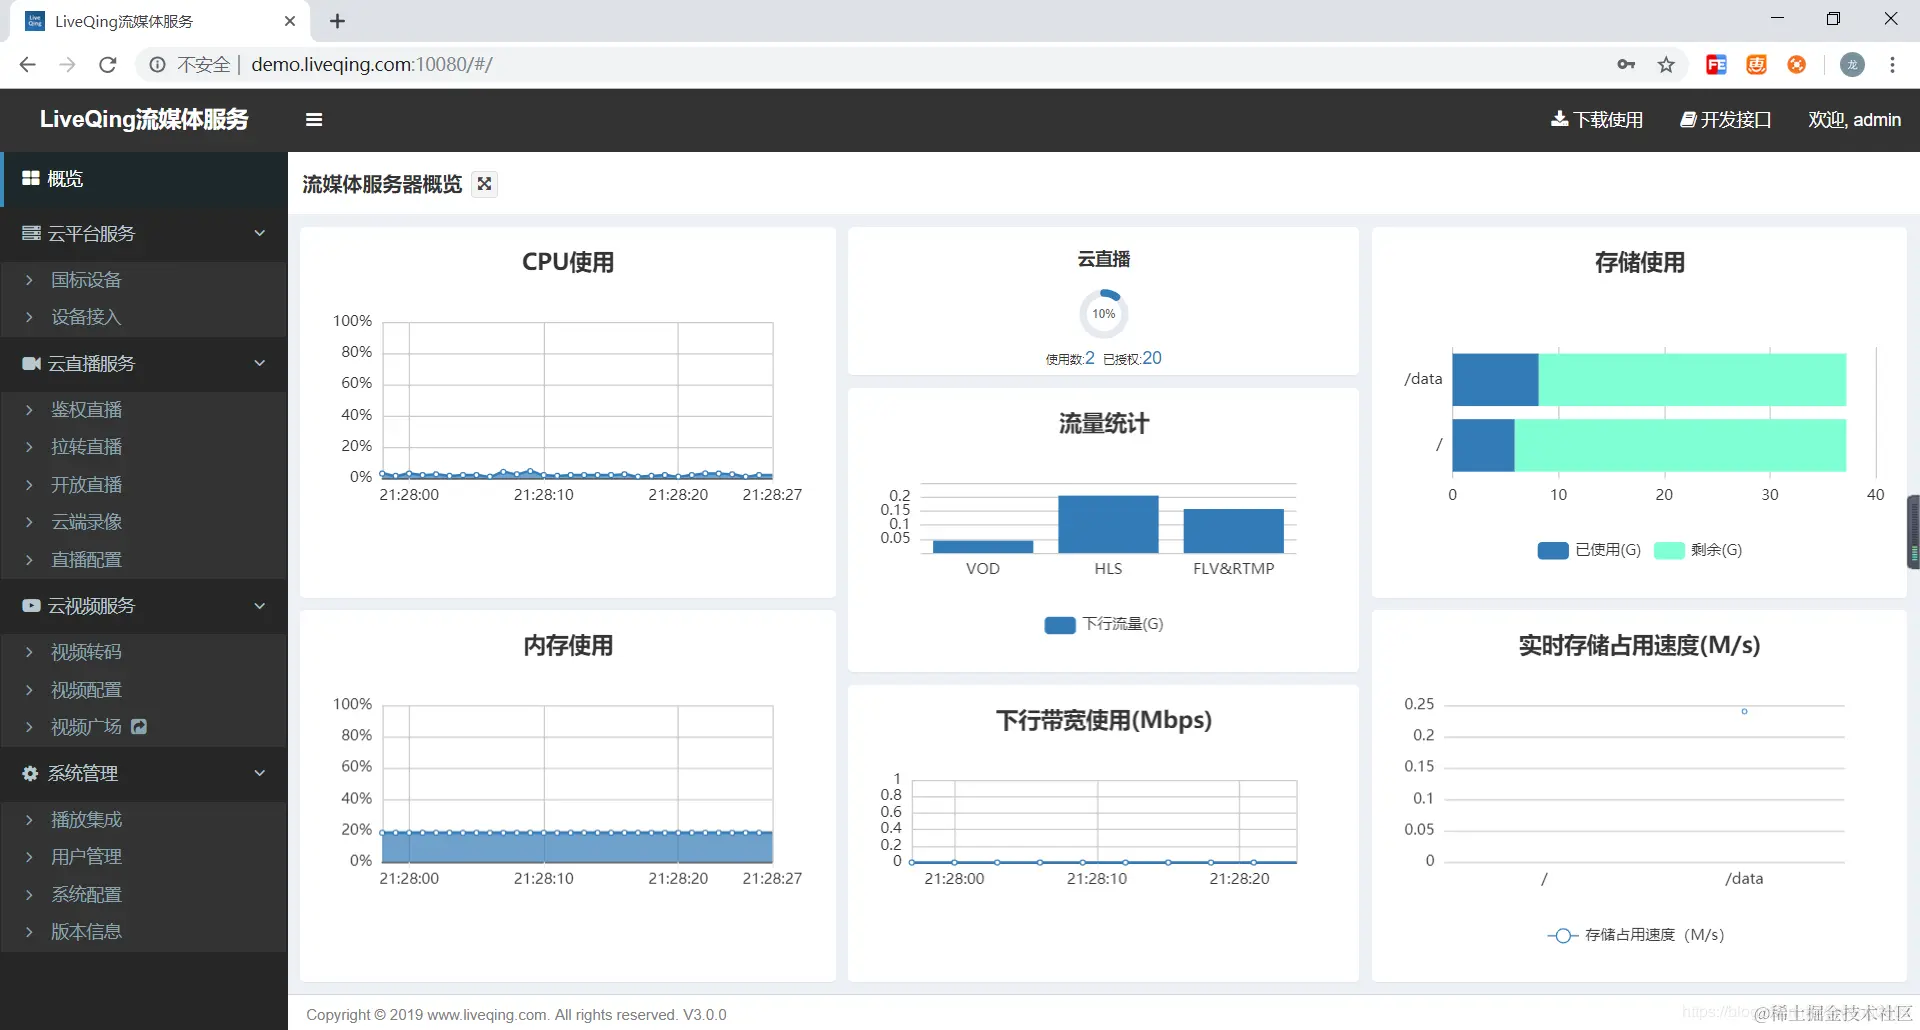
Task: Open a new browser tab with plus
Action: pyautogui.click(x=337, y=21)
